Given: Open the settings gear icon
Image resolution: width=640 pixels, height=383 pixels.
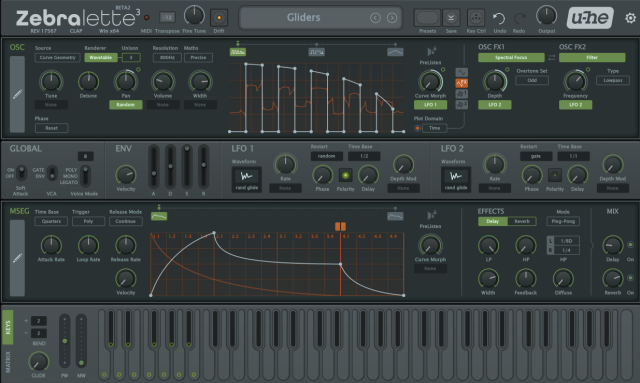Looking at the screenshot, I should (x=630, y=18).
